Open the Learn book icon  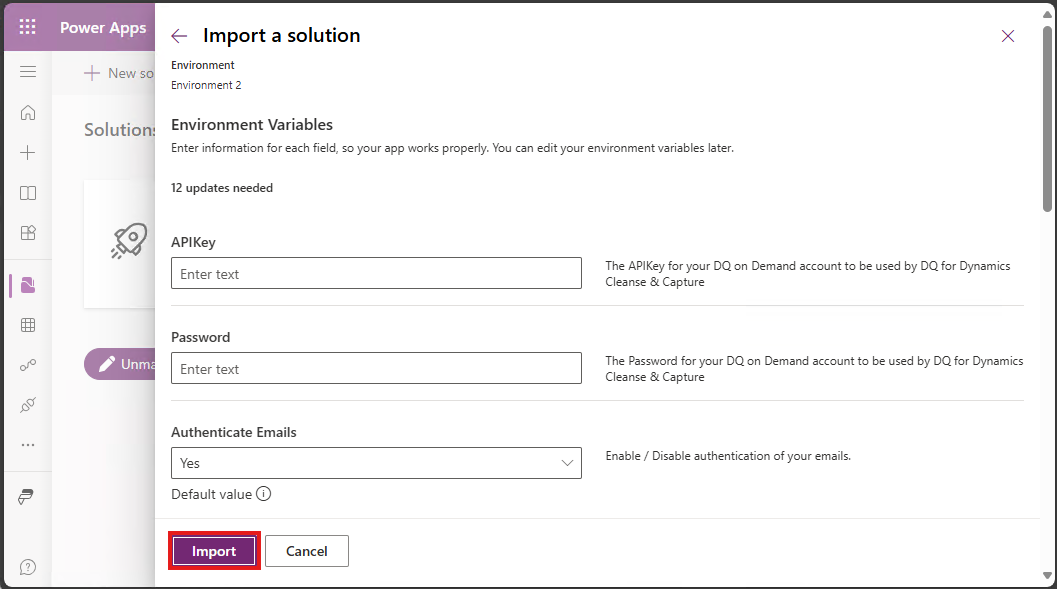(x=28, y=193)
